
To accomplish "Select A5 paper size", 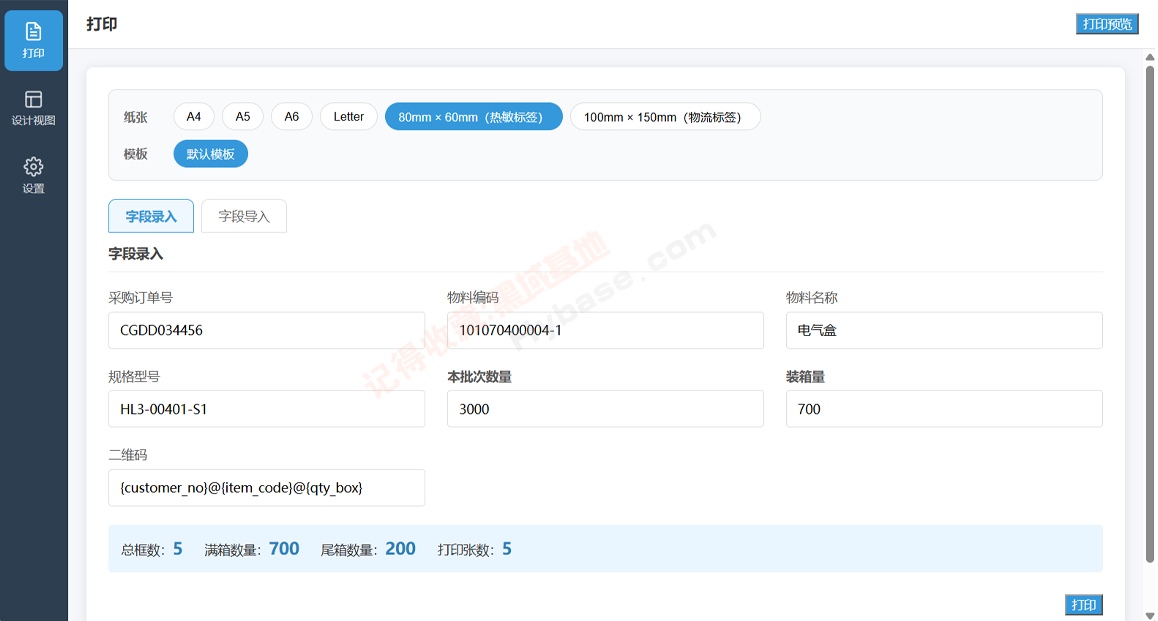I will [242, 117].
